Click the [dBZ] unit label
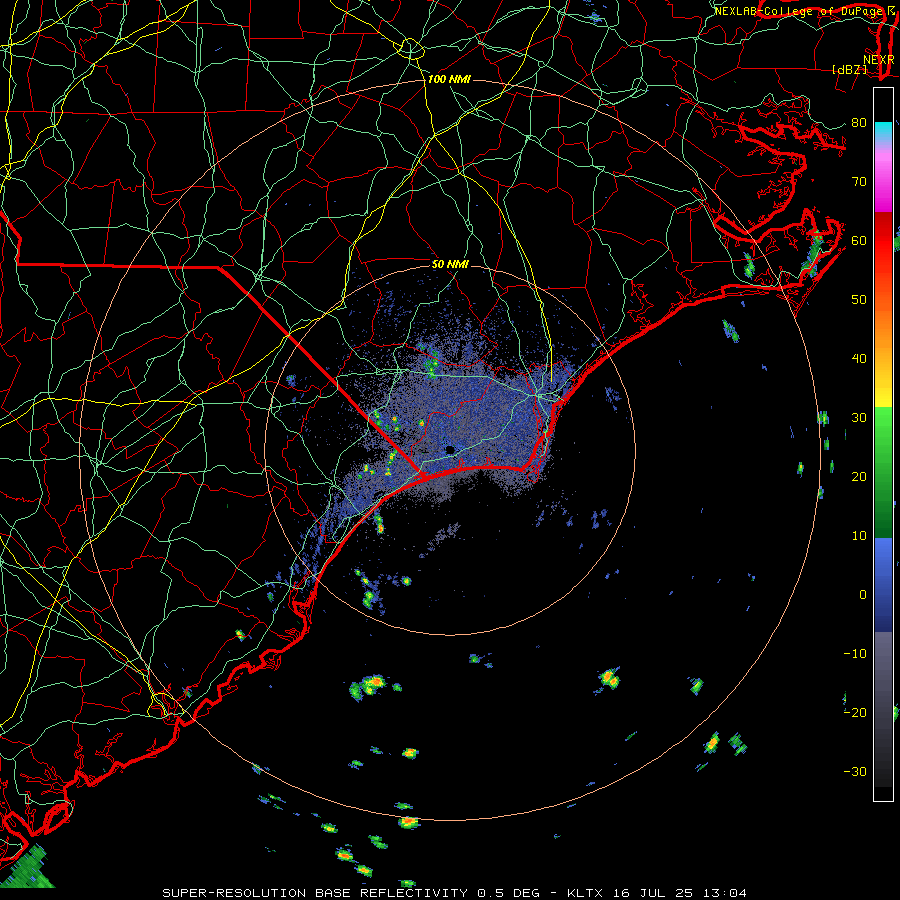900x900 pixels. 849,69
